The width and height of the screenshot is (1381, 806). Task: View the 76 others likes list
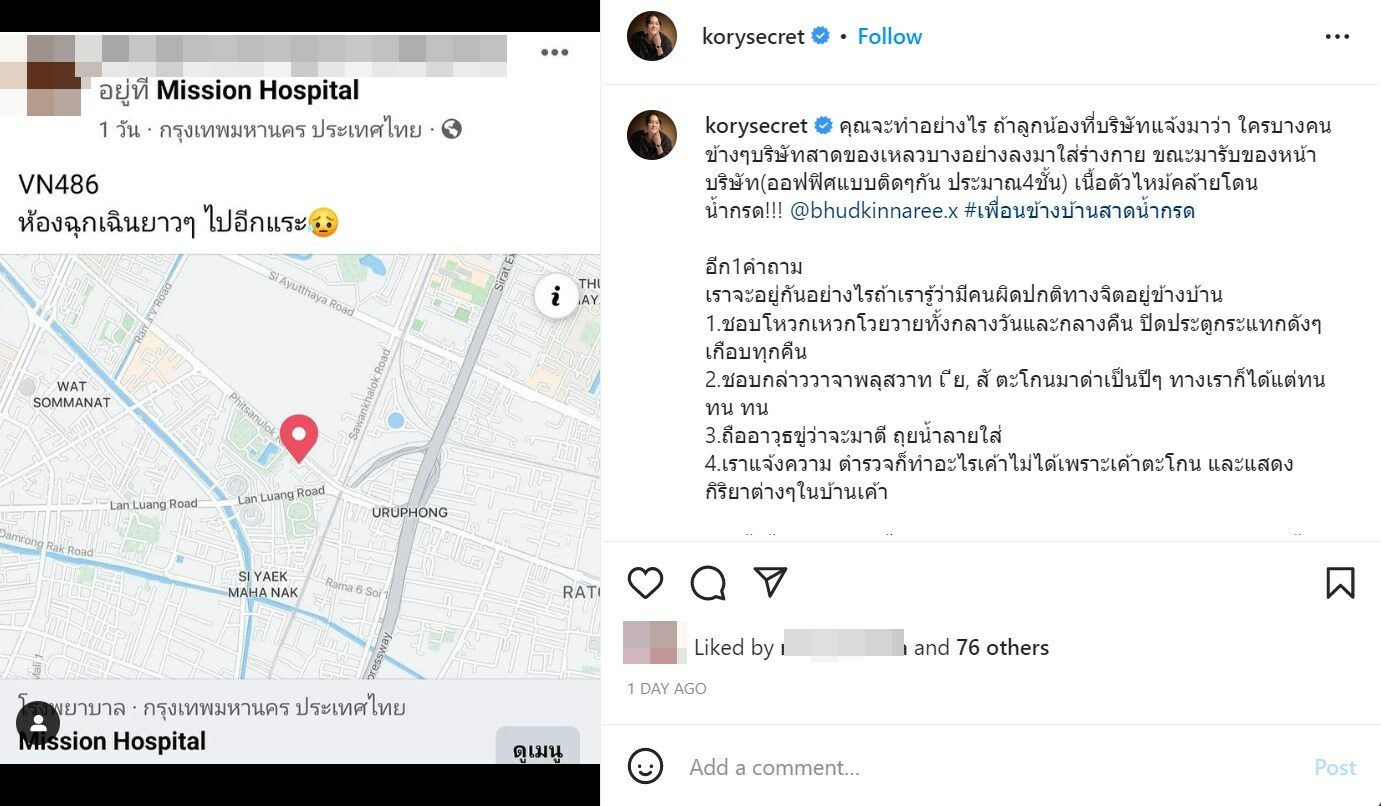(1002, 648)
